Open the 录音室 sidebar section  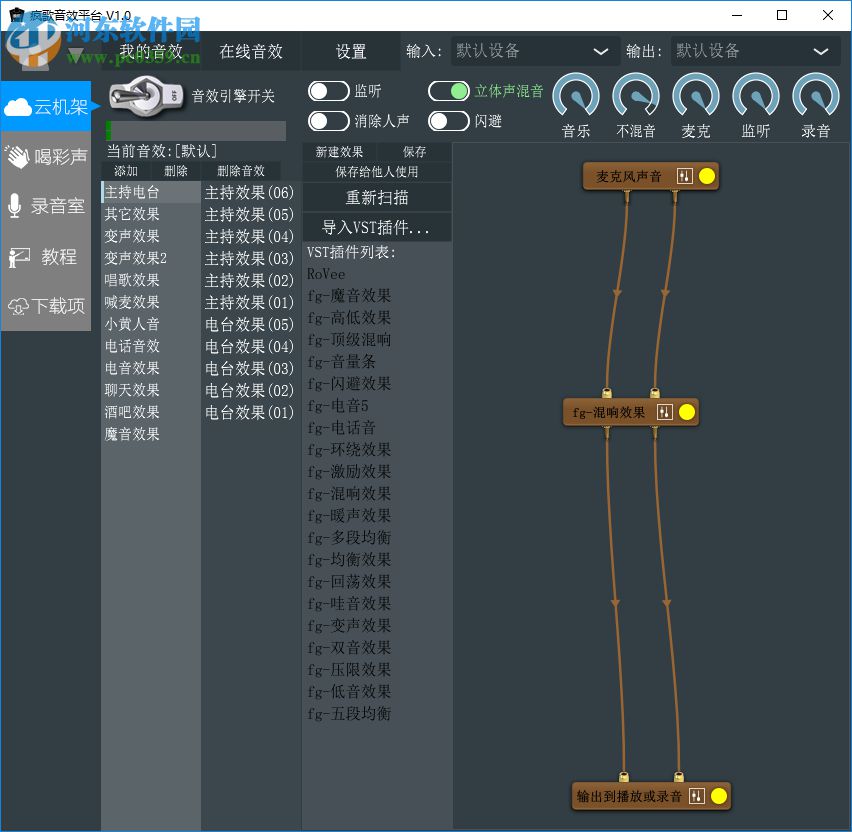(47, 206)
